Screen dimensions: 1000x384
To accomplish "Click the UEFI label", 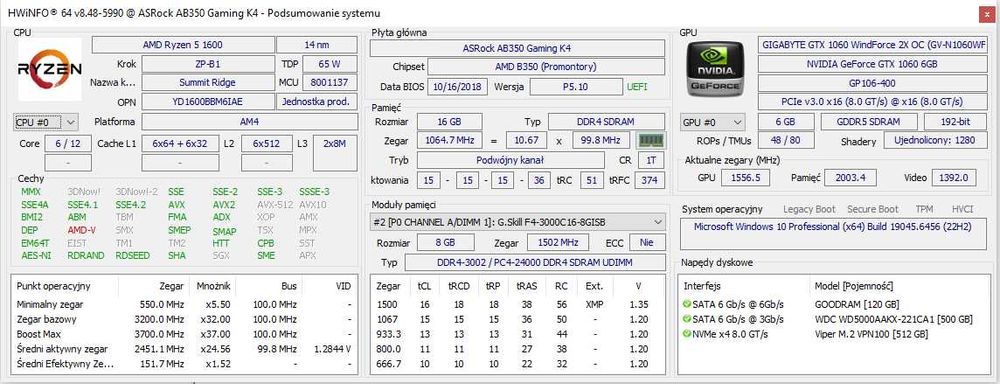I will [637, 87].
